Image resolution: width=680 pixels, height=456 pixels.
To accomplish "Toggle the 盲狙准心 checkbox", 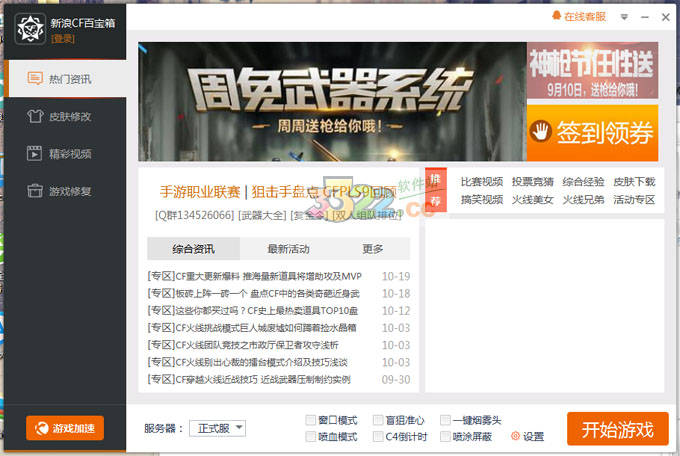I will (x=378, y=421).
